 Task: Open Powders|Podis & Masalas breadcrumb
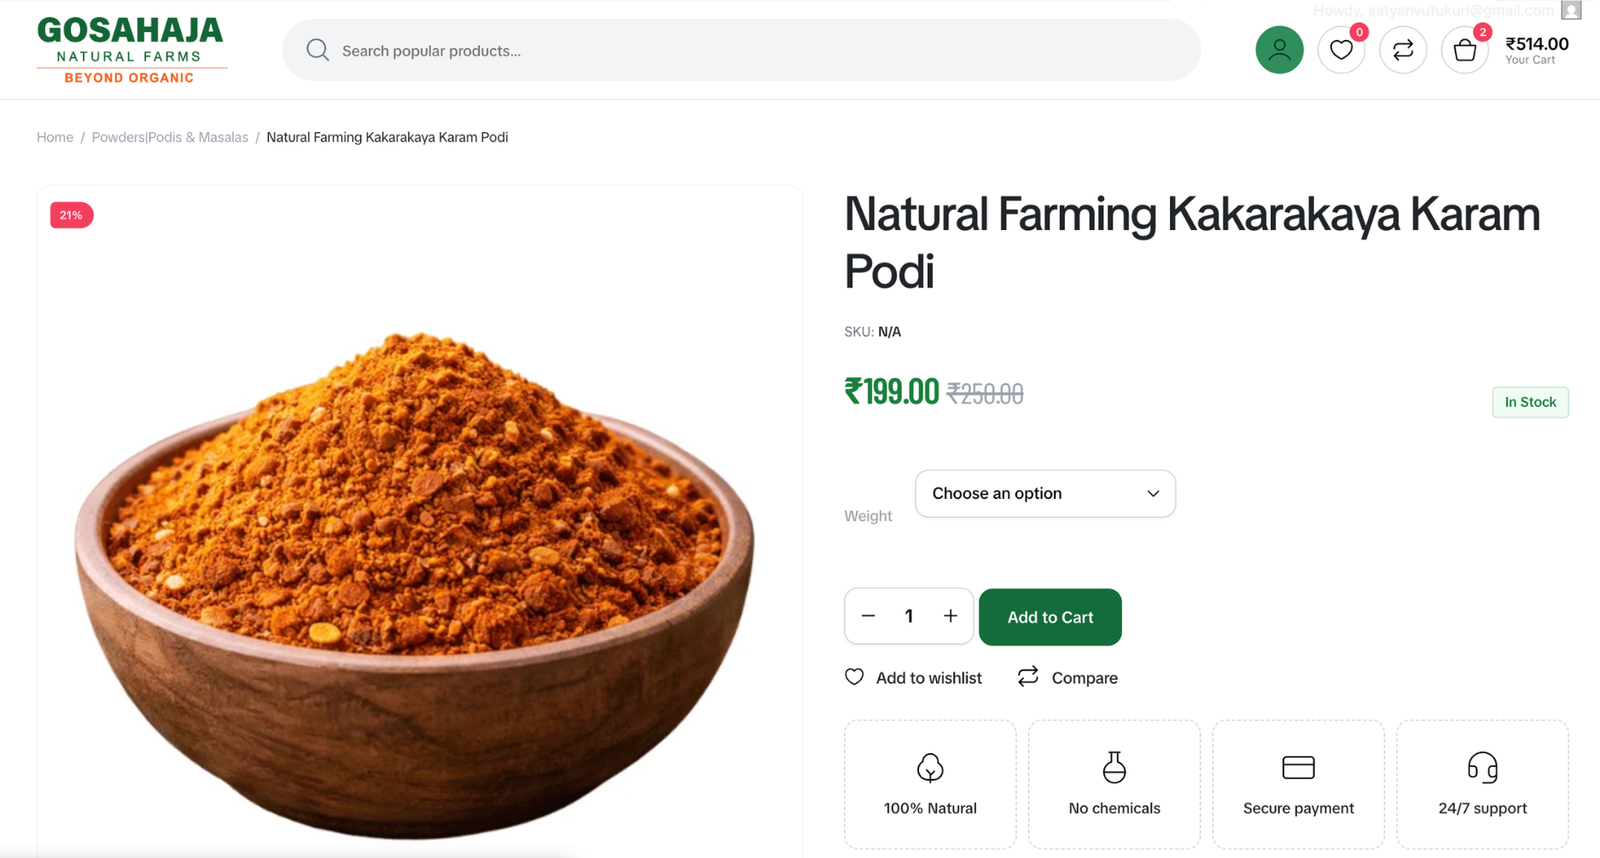tap(170, 137)
